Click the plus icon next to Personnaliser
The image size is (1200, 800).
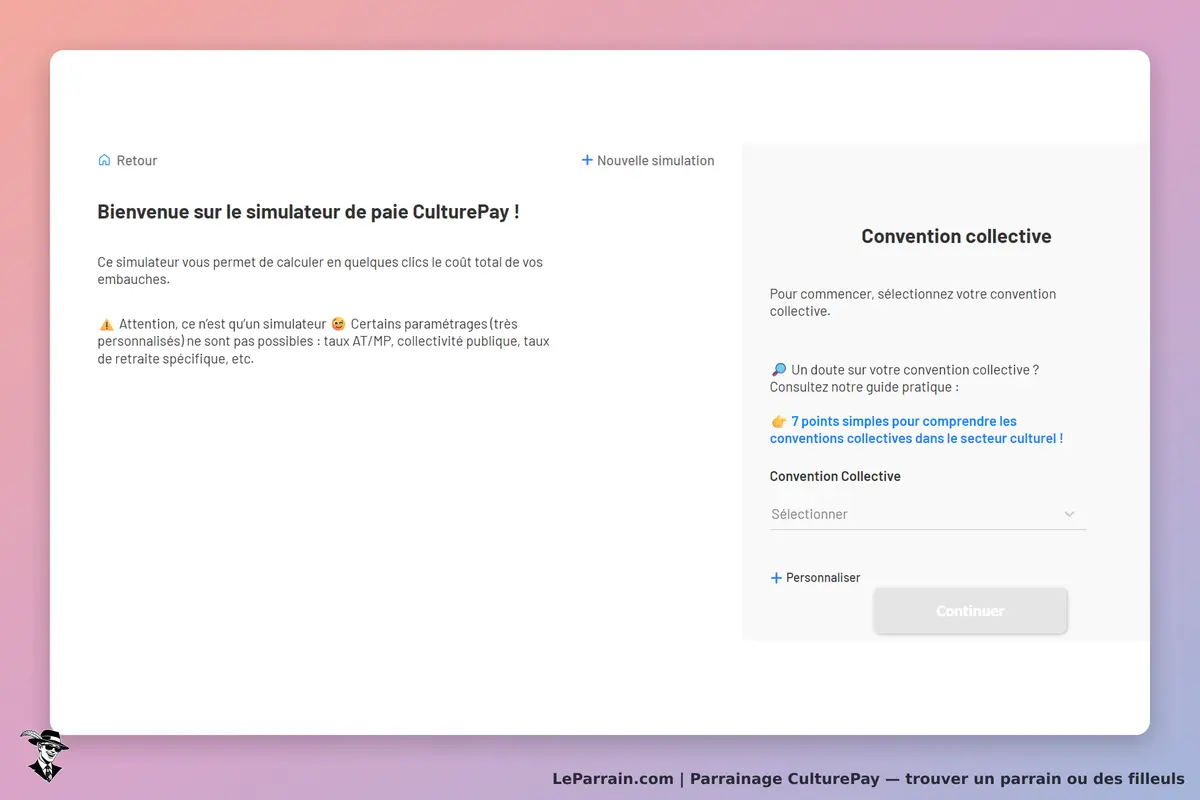[776, 578]
